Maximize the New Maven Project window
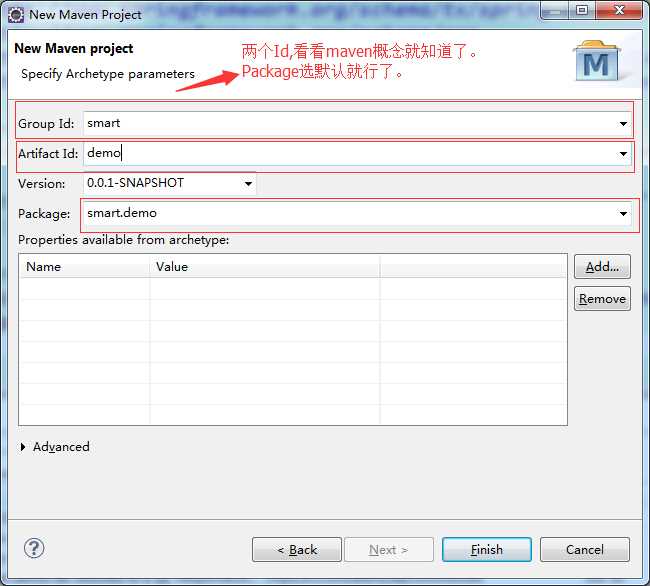 tap(582, 10)
